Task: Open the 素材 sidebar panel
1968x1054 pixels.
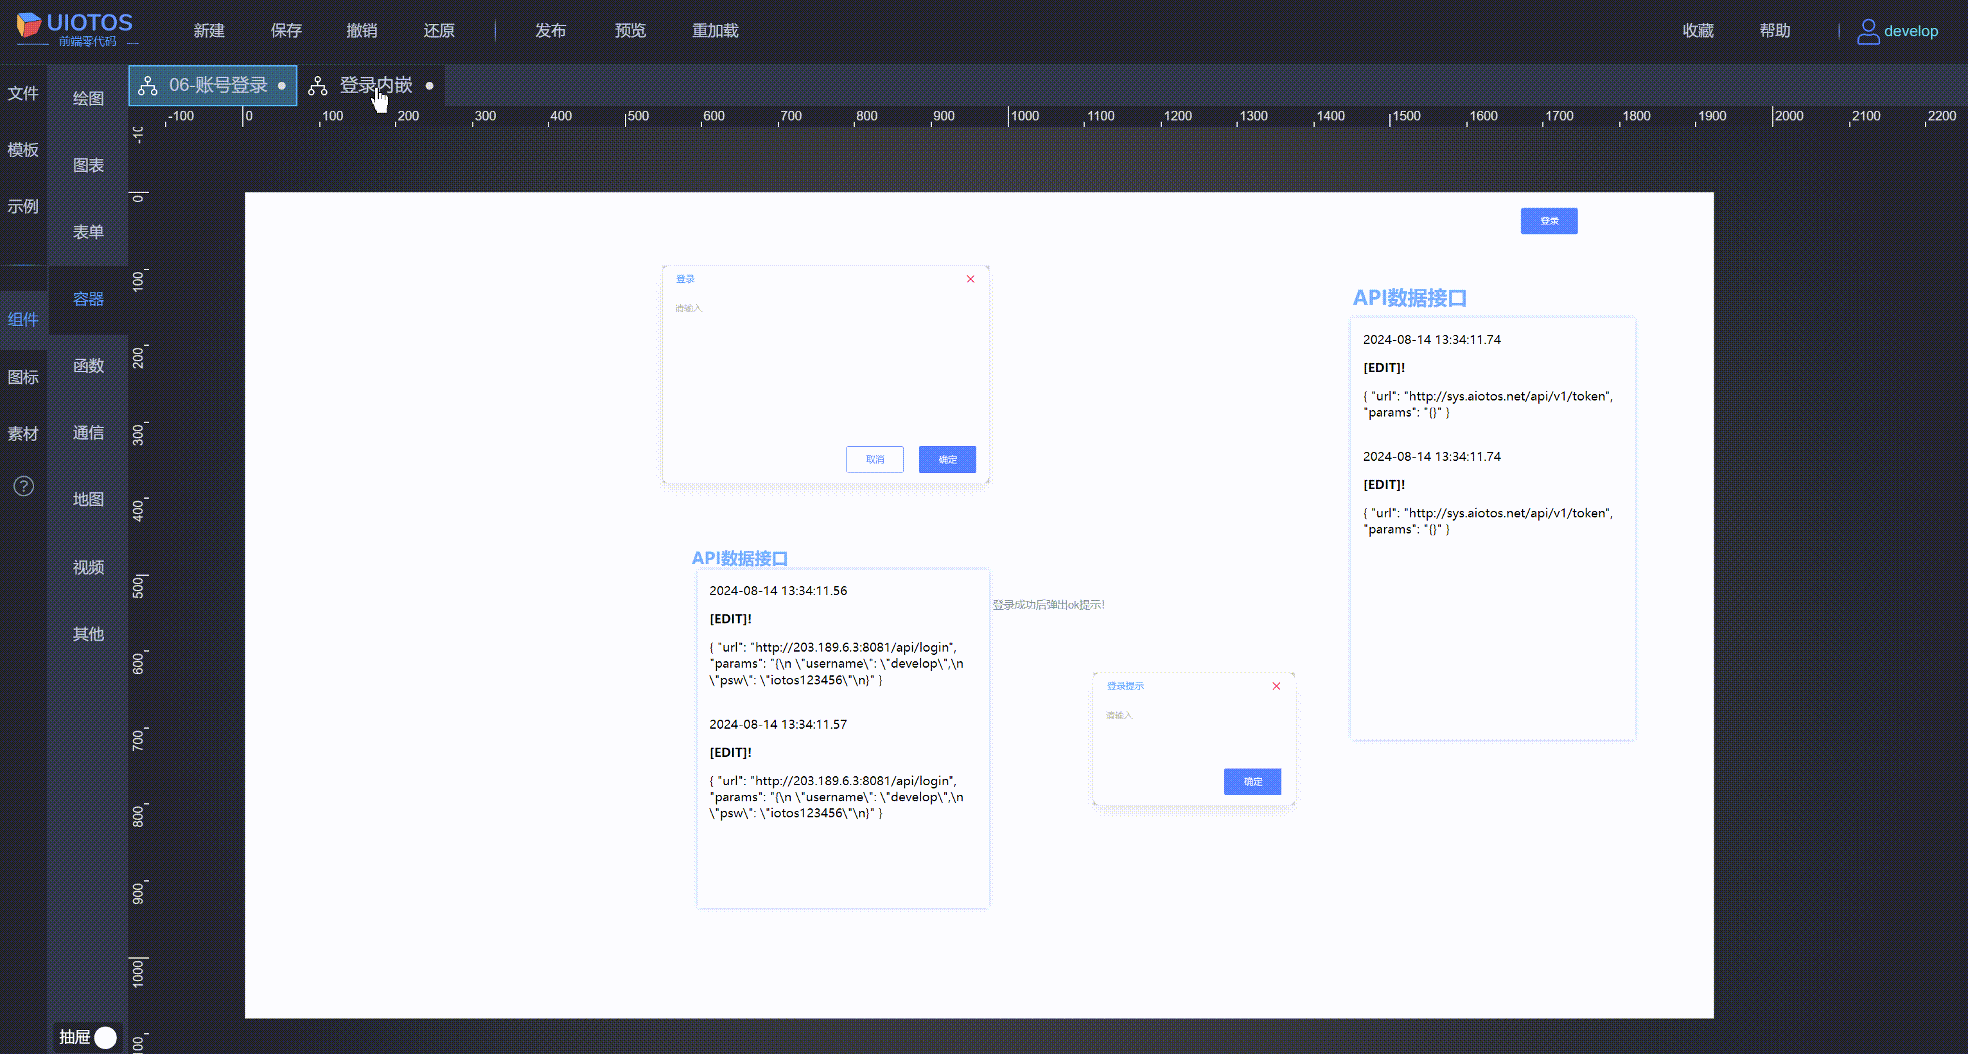Action: click(x=23, y=434)
